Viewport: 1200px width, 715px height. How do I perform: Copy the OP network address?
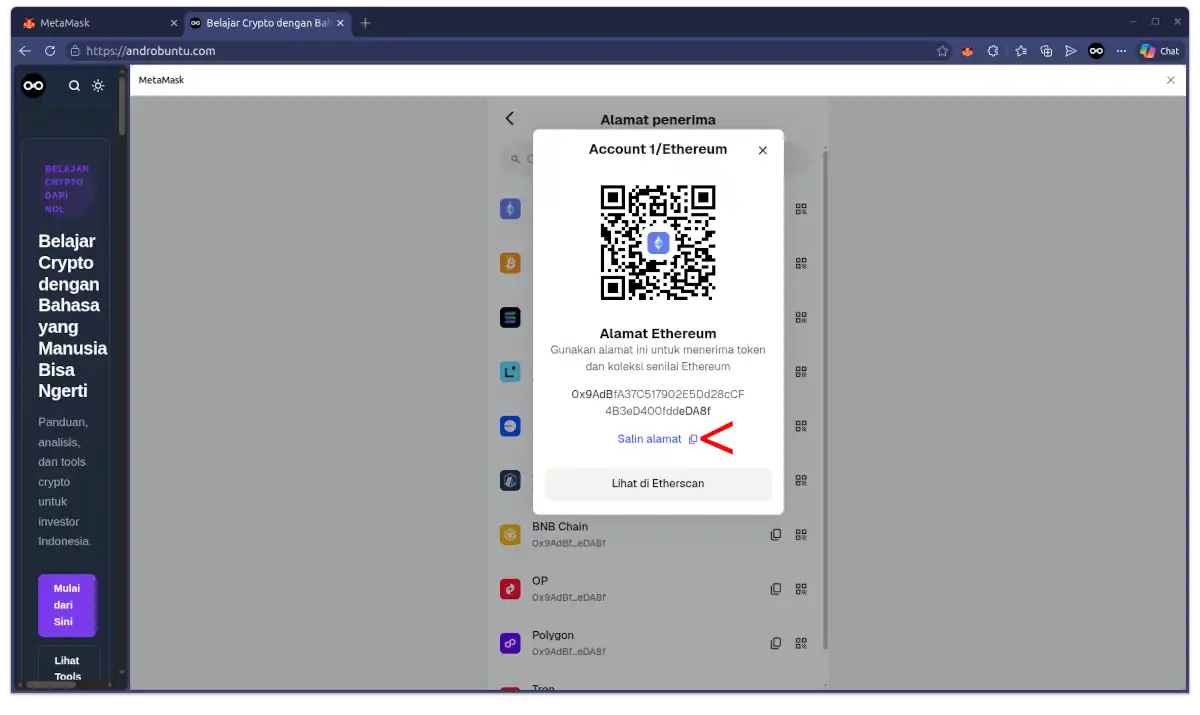pyautogui.click(x=775, y=589)
